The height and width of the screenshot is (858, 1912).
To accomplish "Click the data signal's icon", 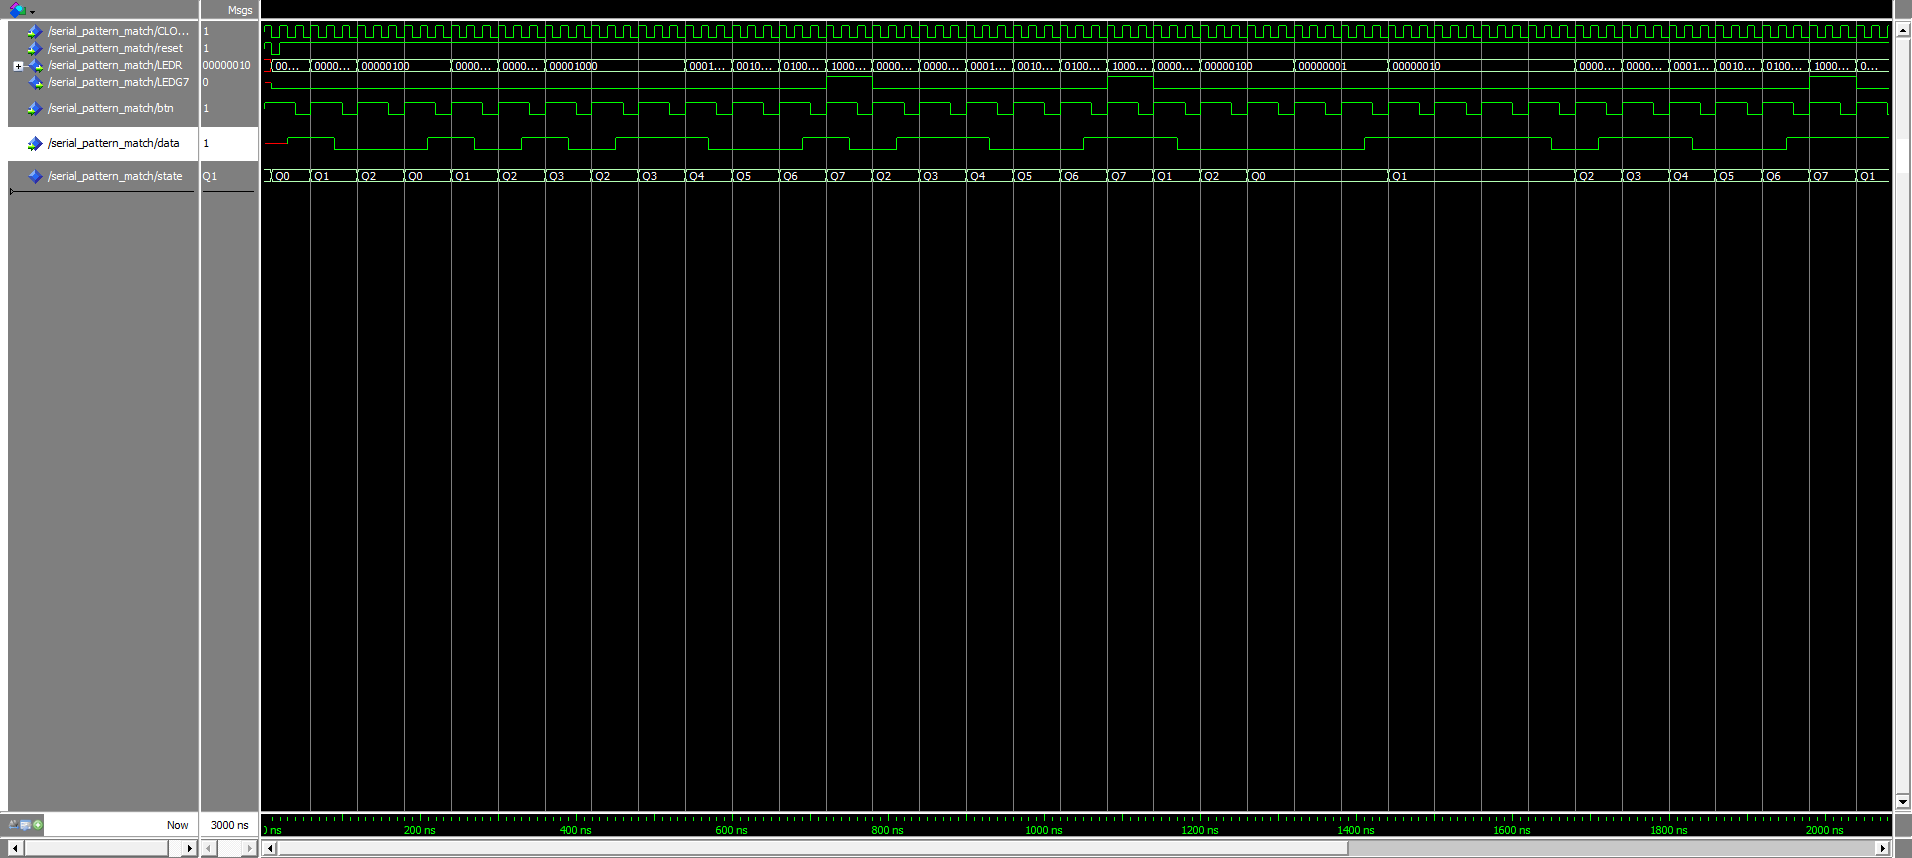I will click(x=35, y=143).
